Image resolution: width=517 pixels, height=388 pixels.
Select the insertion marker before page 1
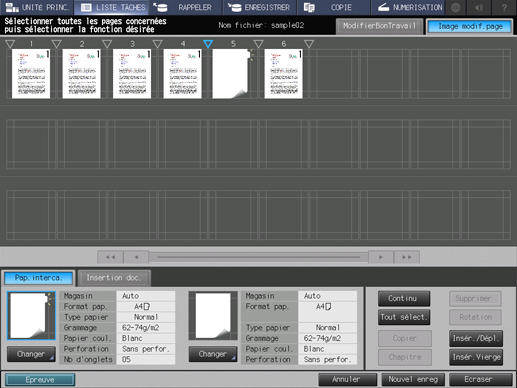click(10, 44)
